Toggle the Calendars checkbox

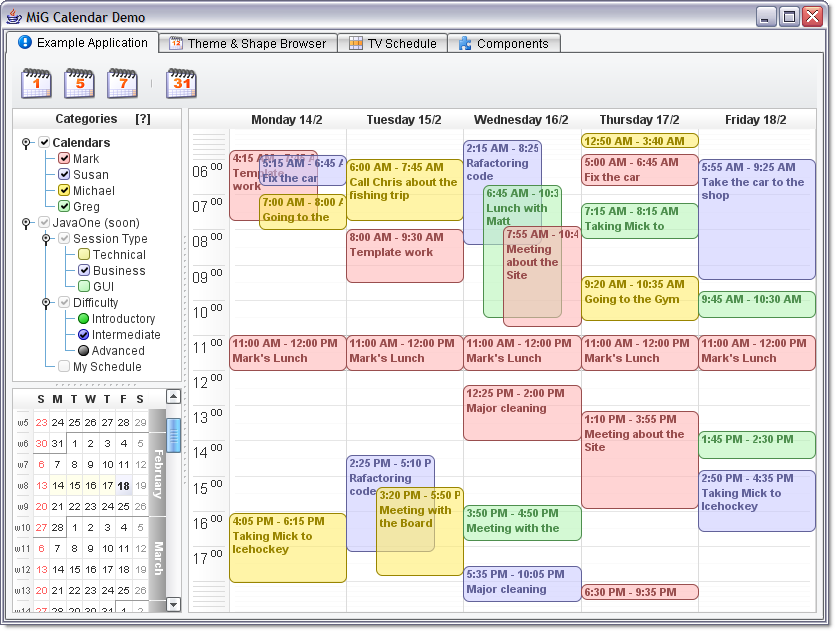click(44, 143)
